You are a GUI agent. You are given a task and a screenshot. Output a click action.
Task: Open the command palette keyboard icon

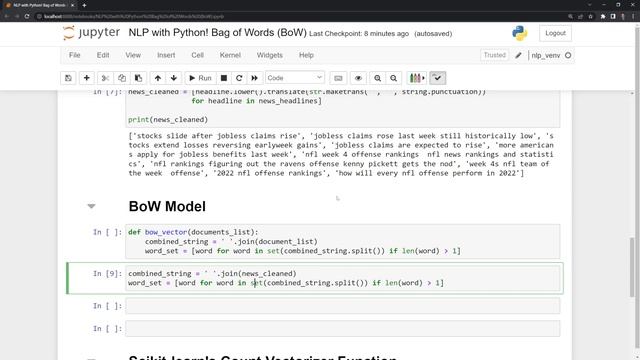[x=338, y=78]
